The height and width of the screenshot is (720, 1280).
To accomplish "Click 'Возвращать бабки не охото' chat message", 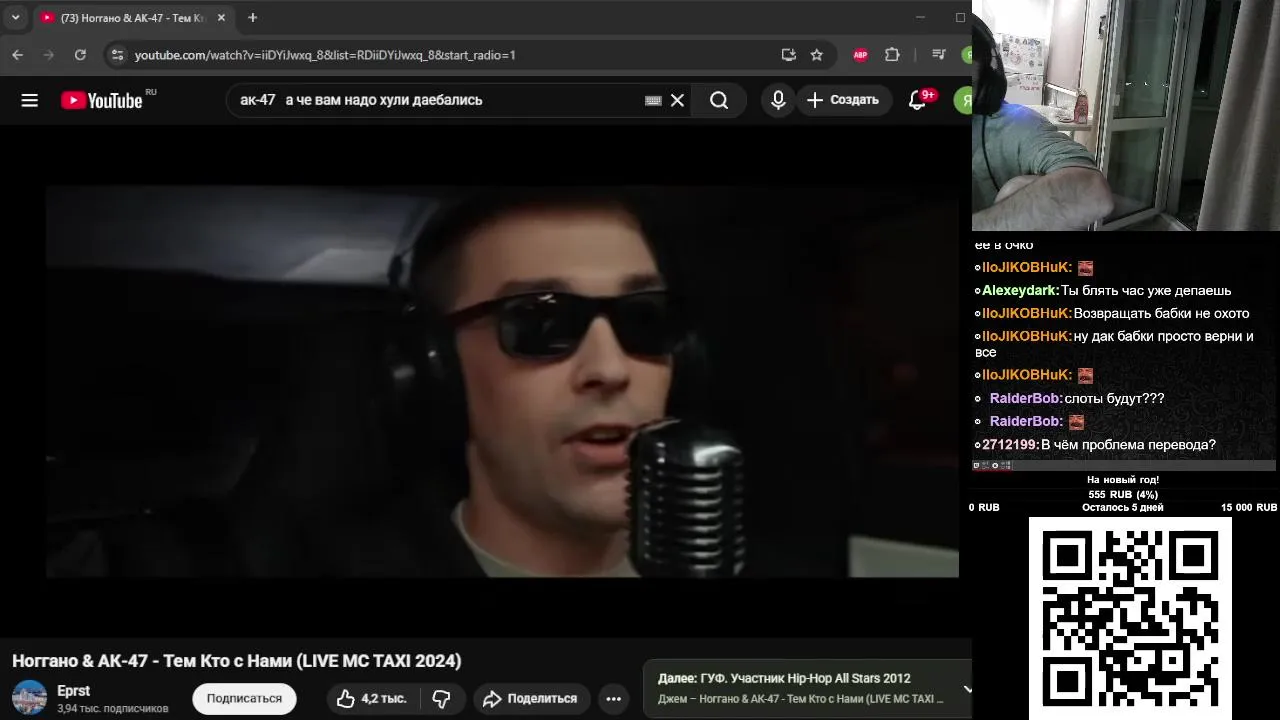I will click(1161, 313).
